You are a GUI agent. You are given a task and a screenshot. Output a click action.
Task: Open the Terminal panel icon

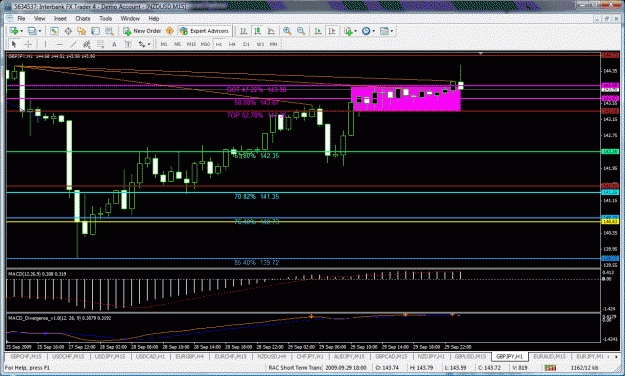(x=95, y=31)
